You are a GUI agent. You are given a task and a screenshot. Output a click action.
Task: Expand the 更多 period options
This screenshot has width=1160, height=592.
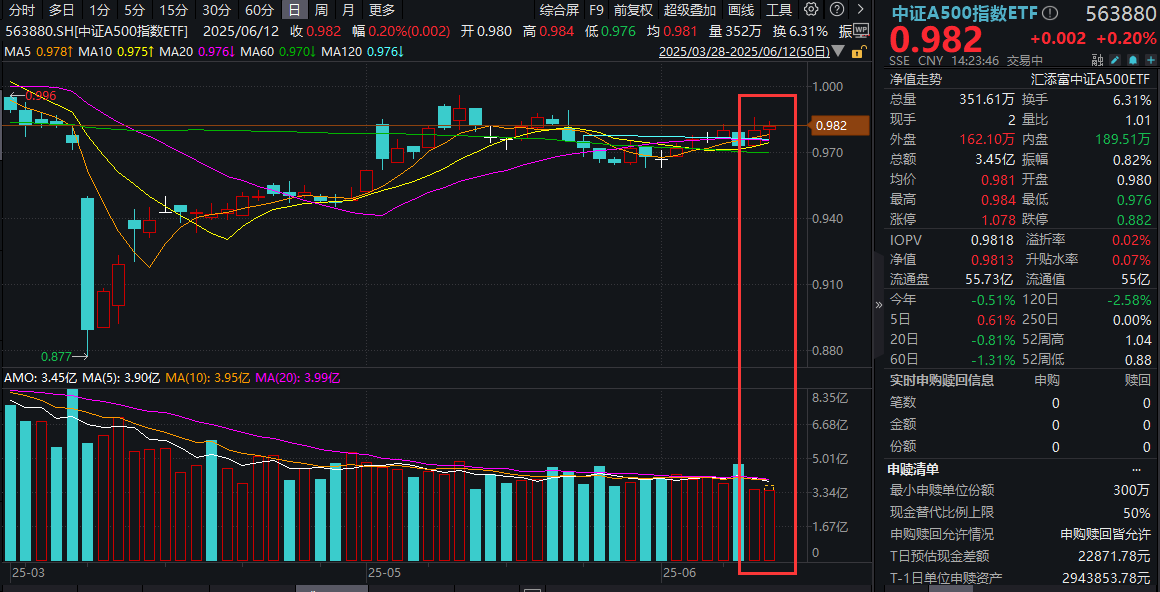(382, 10)
